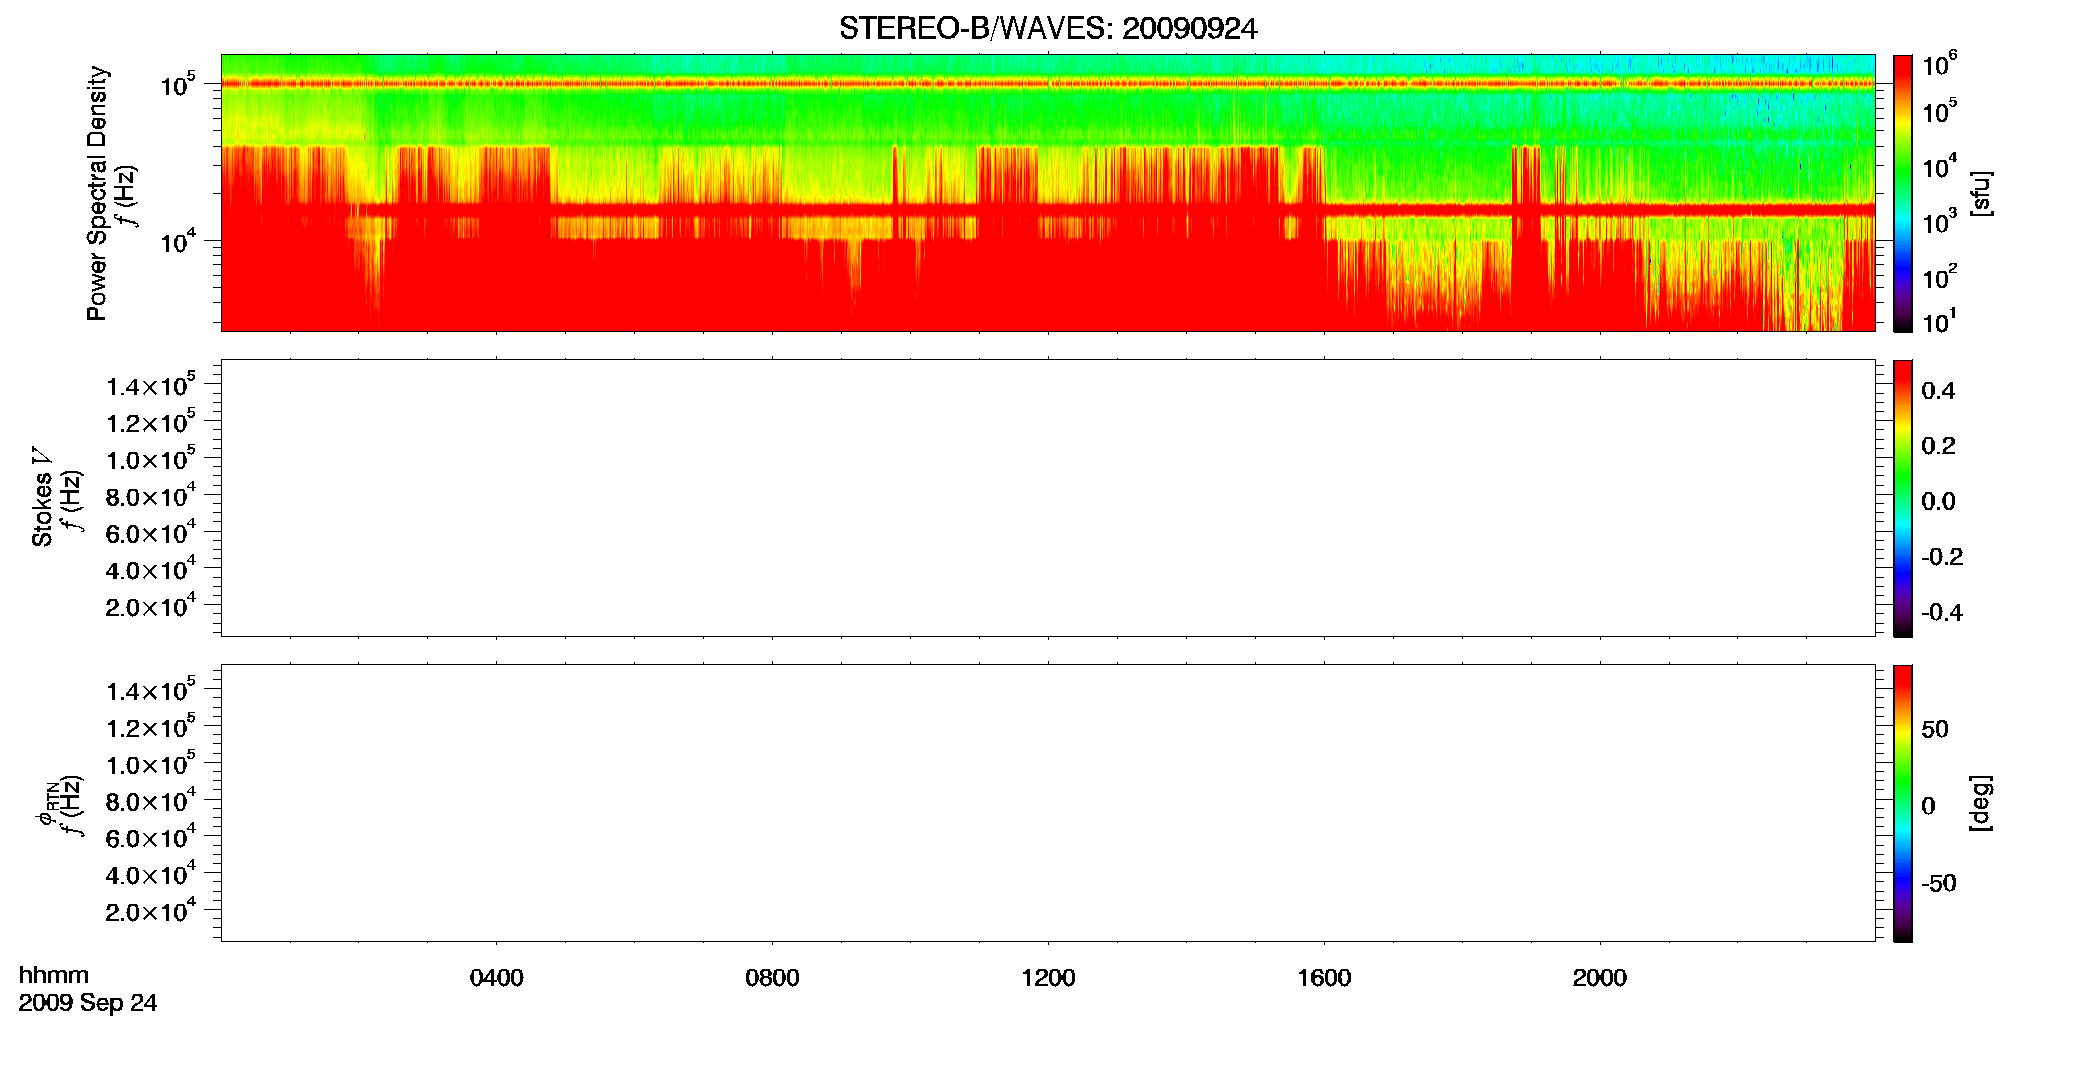Click the 2000 time tick label
This screenshot has width=2096, height=1080.
coord(1599,978)
